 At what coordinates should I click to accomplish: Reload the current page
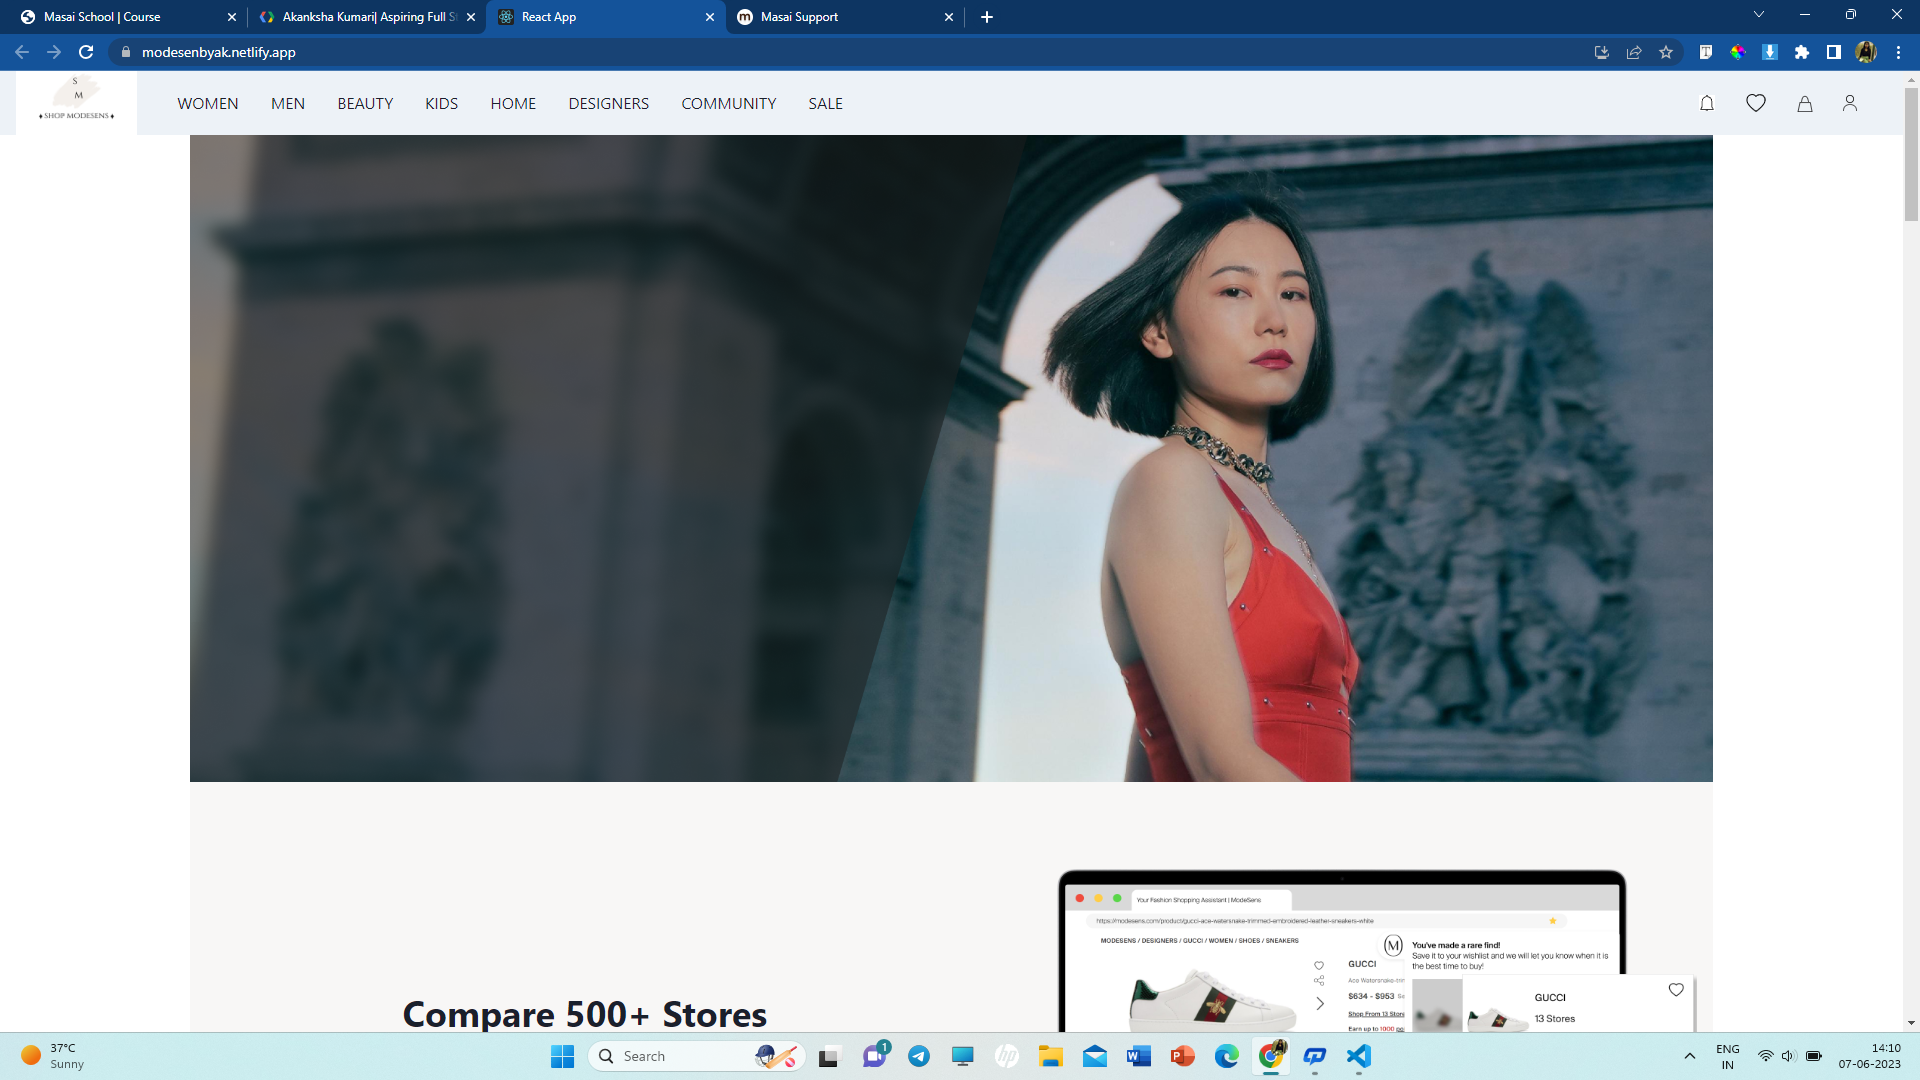point(86,52)
